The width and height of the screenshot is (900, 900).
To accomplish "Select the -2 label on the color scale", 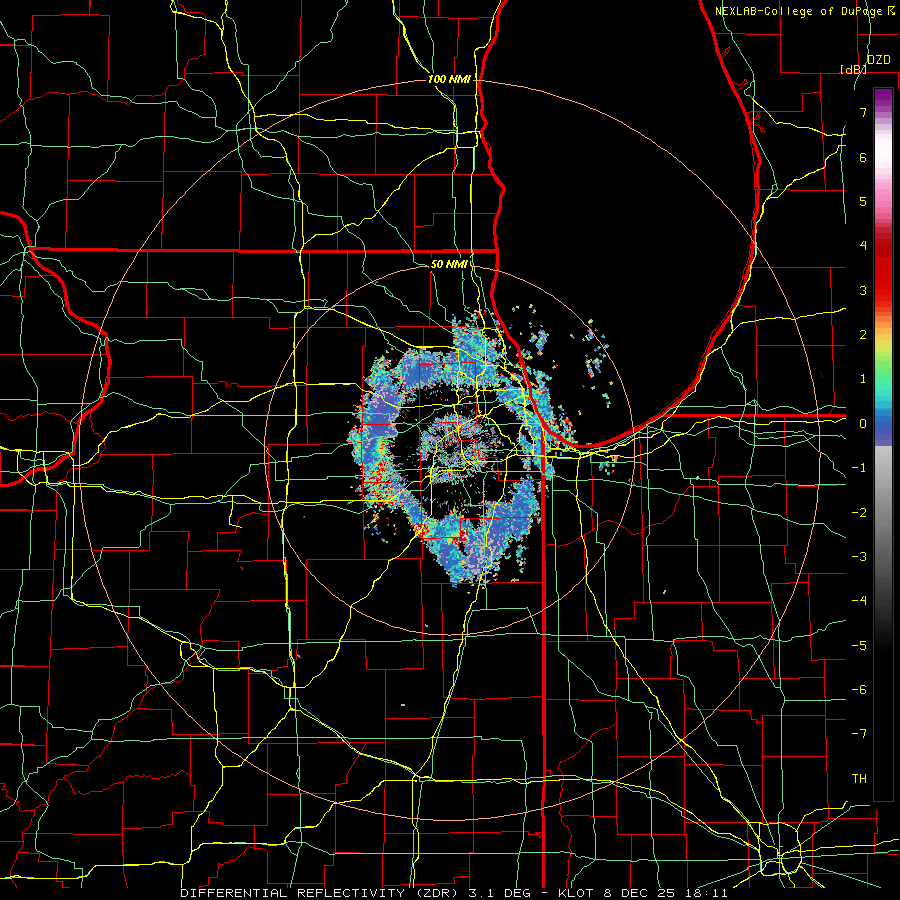I will (x=859, y=513).
